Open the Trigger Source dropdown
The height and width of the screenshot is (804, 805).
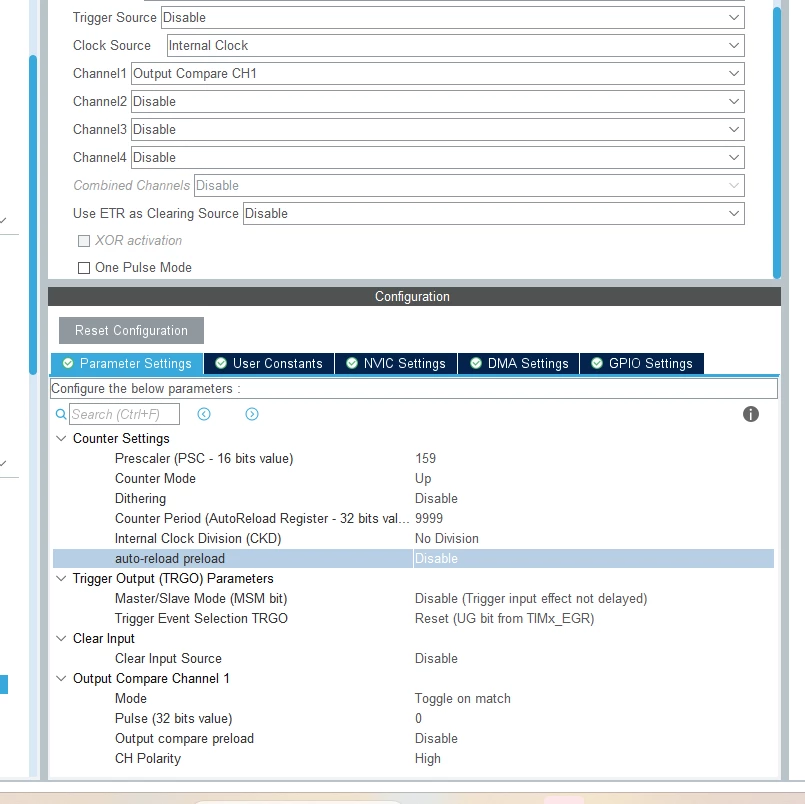(x=452, y=17)
